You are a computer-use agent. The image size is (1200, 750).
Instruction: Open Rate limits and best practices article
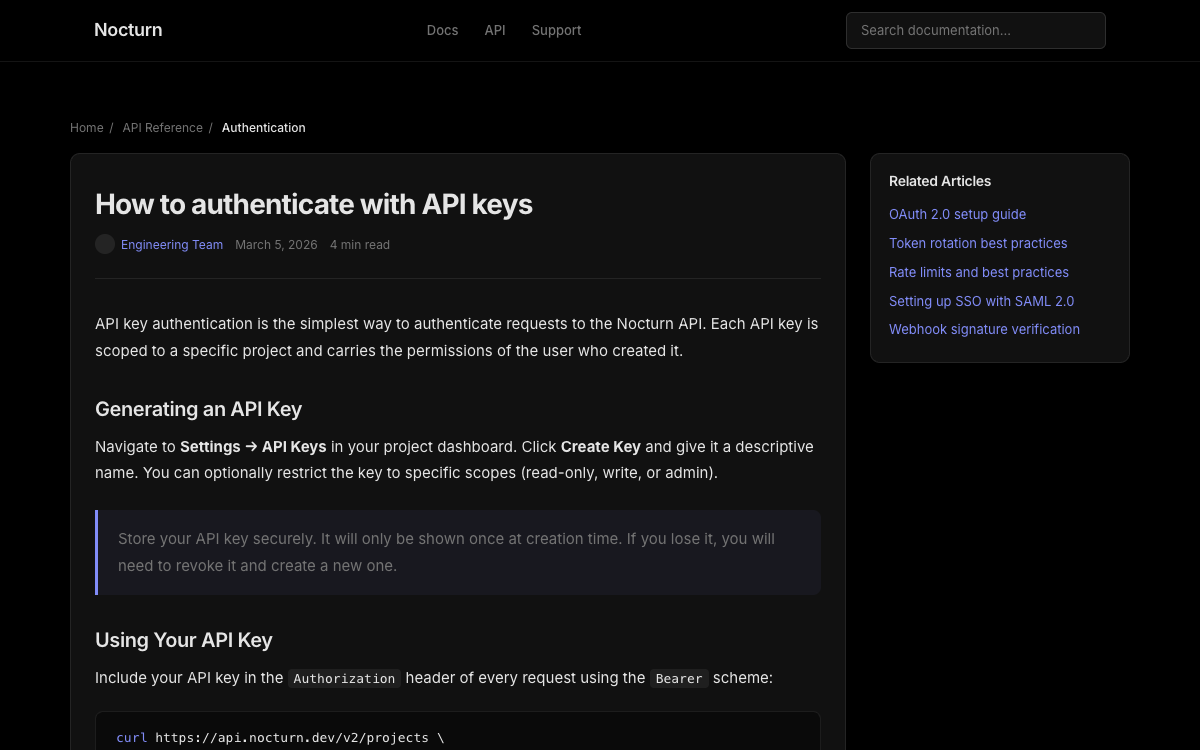click(979, 272)
